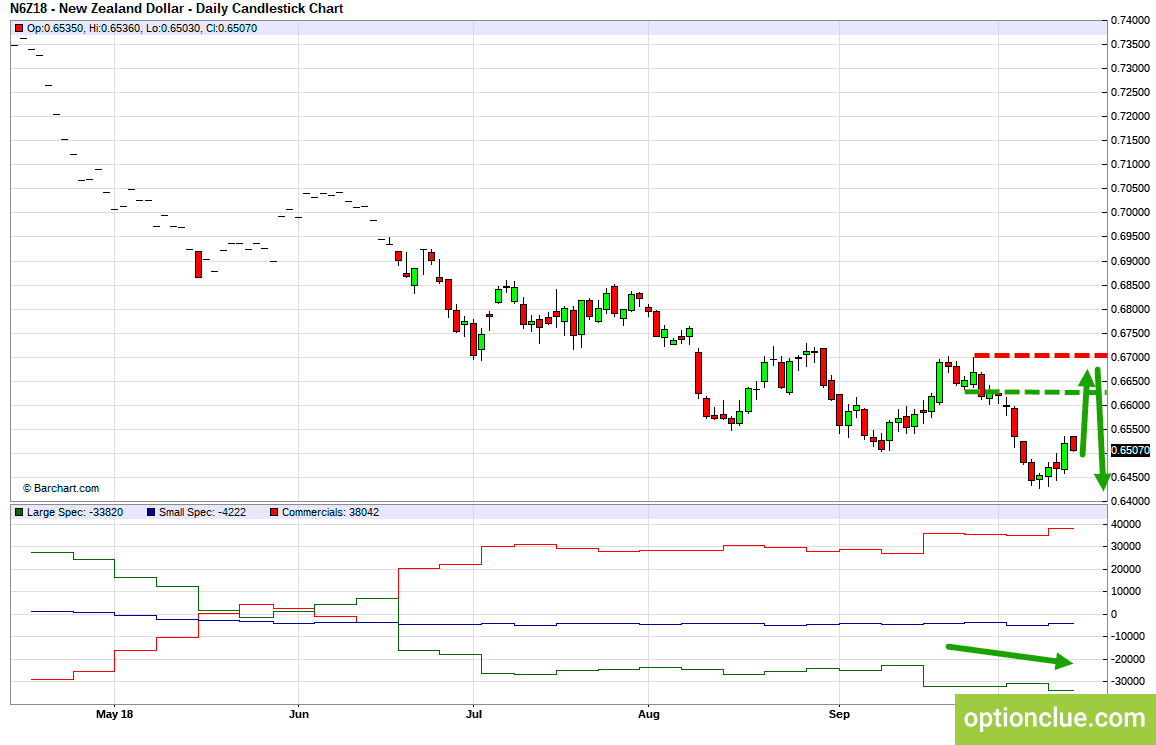
Task: Click the 0.69000 price axis label
Action: tap(1130, 261)
